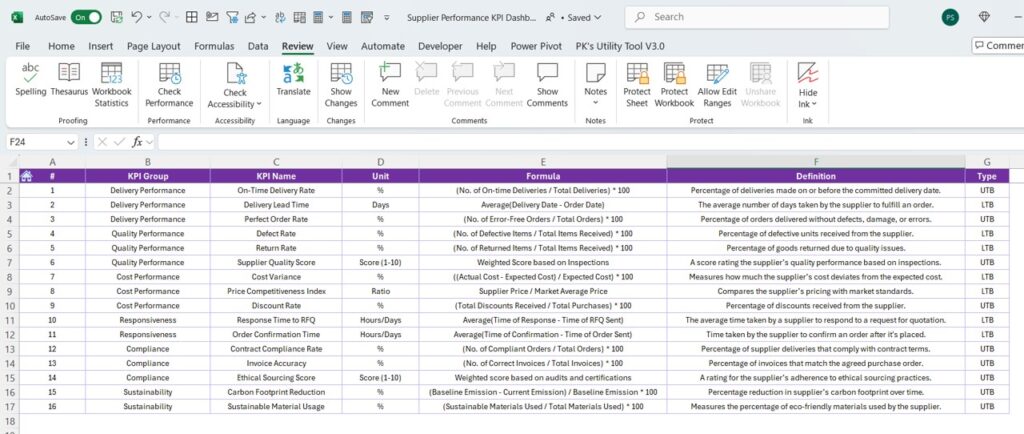Click the Undo arrow icon
Screen dimensions: 1024x434
coord(136,18)
